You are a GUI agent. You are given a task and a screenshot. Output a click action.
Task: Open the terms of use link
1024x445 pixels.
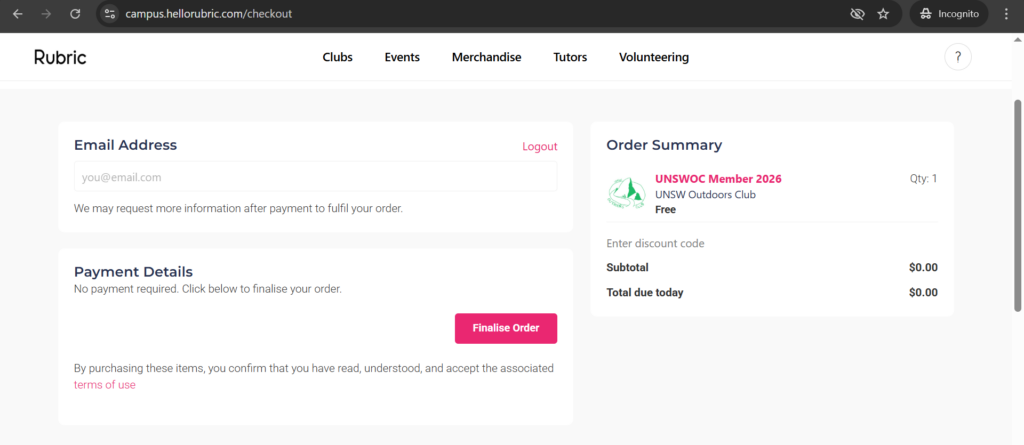tap(104, 385)
